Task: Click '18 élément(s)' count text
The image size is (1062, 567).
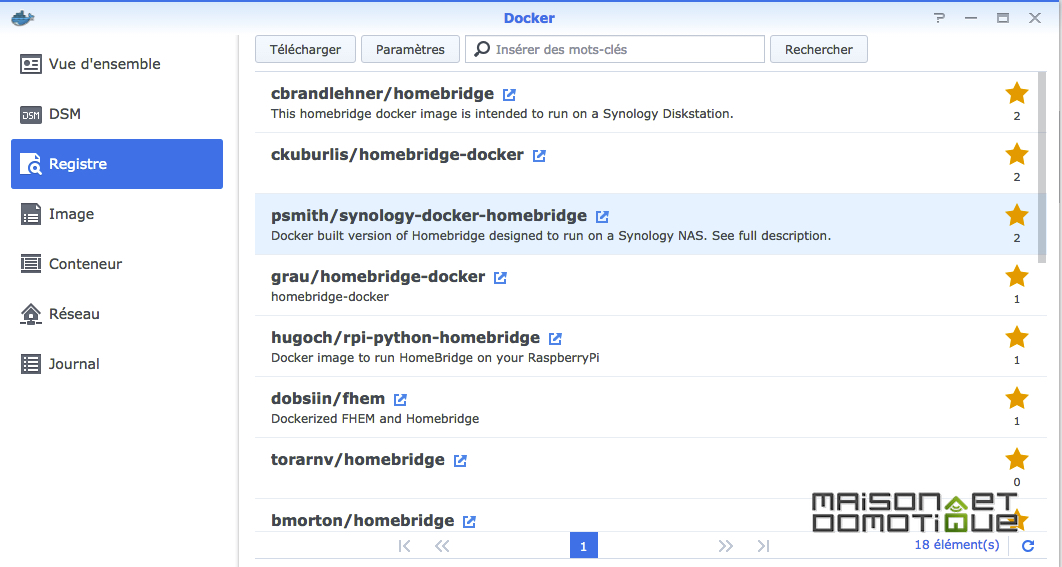Action: (x=956, y=545)
